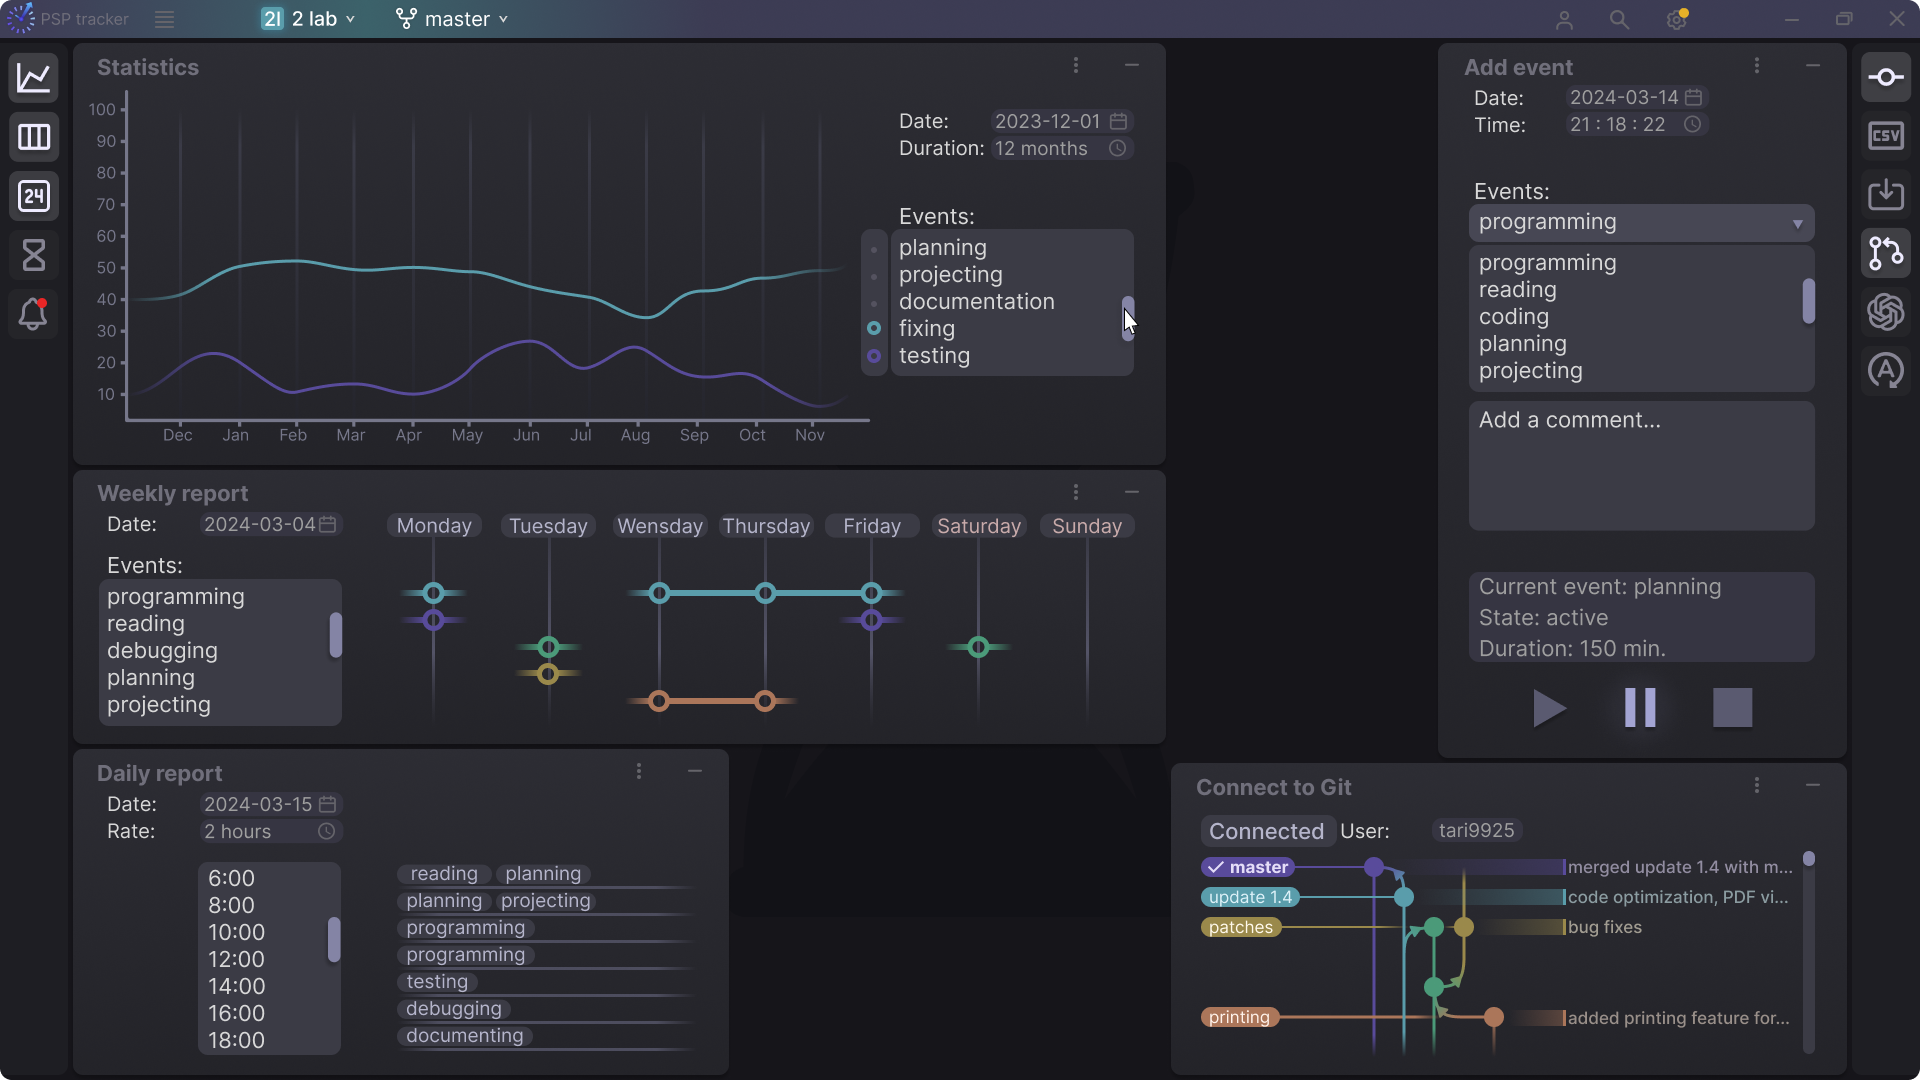Screen dimensions: 1920x1080
Task: Toggle the fixing series in Statistics
Action: 874,329
